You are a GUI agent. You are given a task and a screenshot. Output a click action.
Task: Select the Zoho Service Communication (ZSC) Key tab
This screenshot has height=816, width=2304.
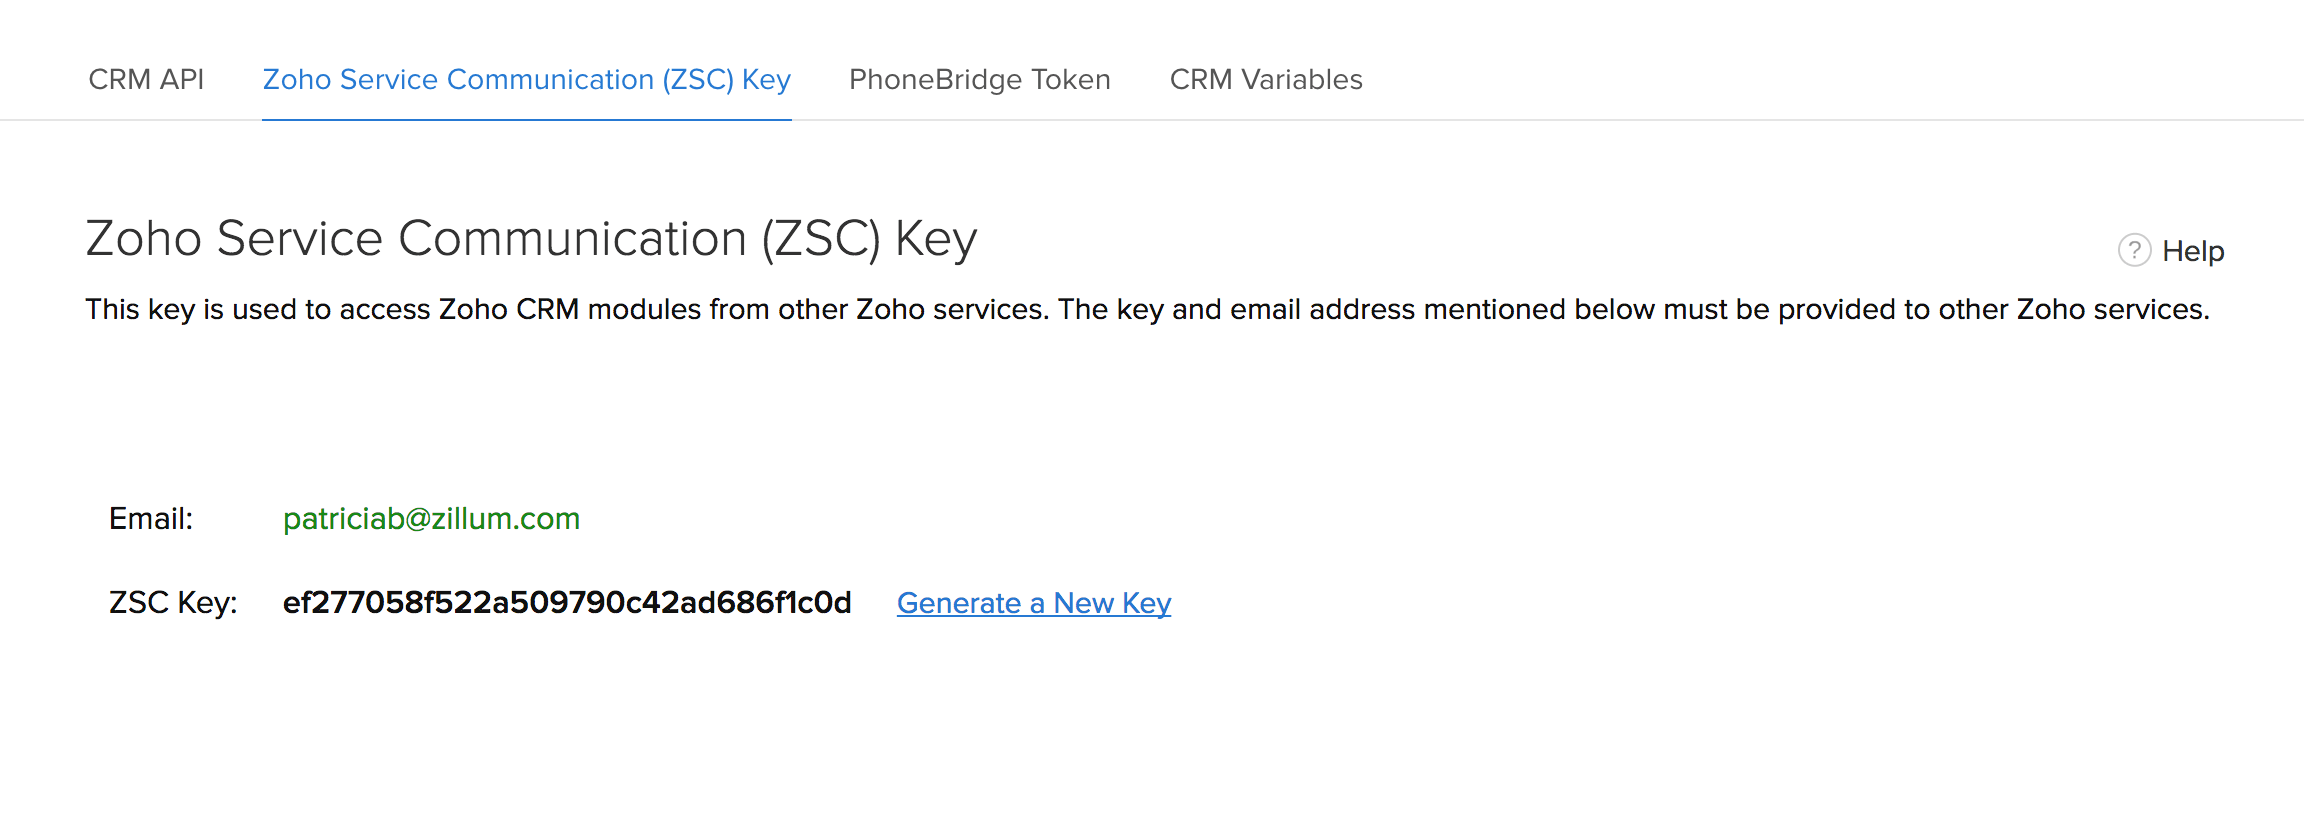click(x=526, y=79)
